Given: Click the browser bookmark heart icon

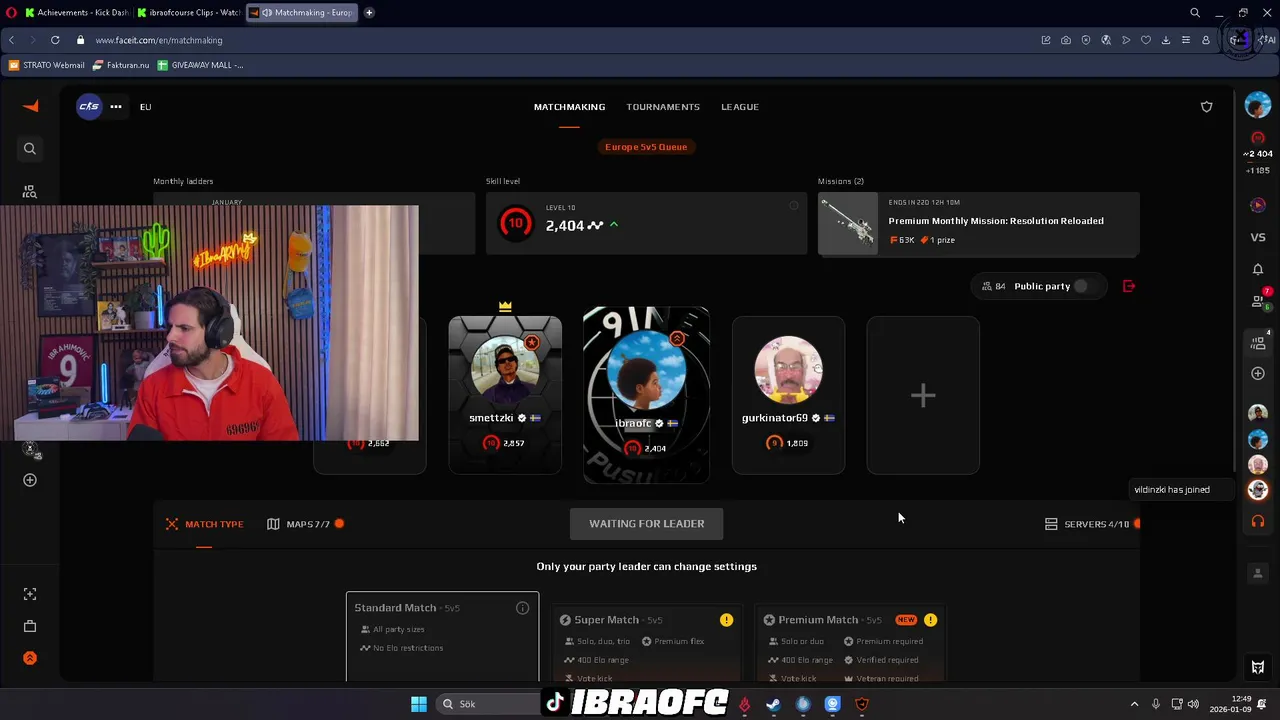Looking at the screenshot, I should (x=1146, y=40).
